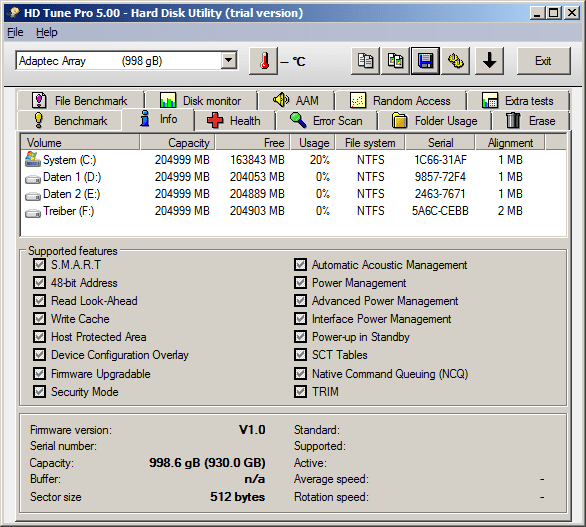The image size is (586, 527).
Task: Toggle the S.M.A.R.T checkbox
Action: pyautogui.click(x=39, y=265)
